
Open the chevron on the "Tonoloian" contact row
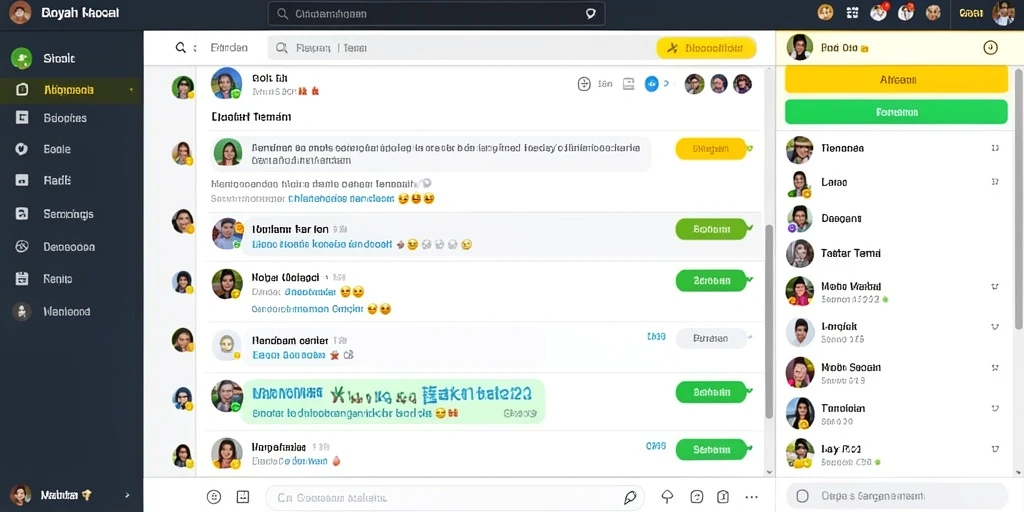point(995,409)
